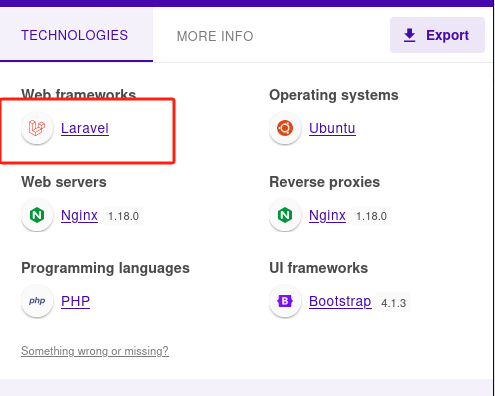Open the Laravel link
This screenshot has width=495, height=396.
pyautogui.click(x=85, y=128)
